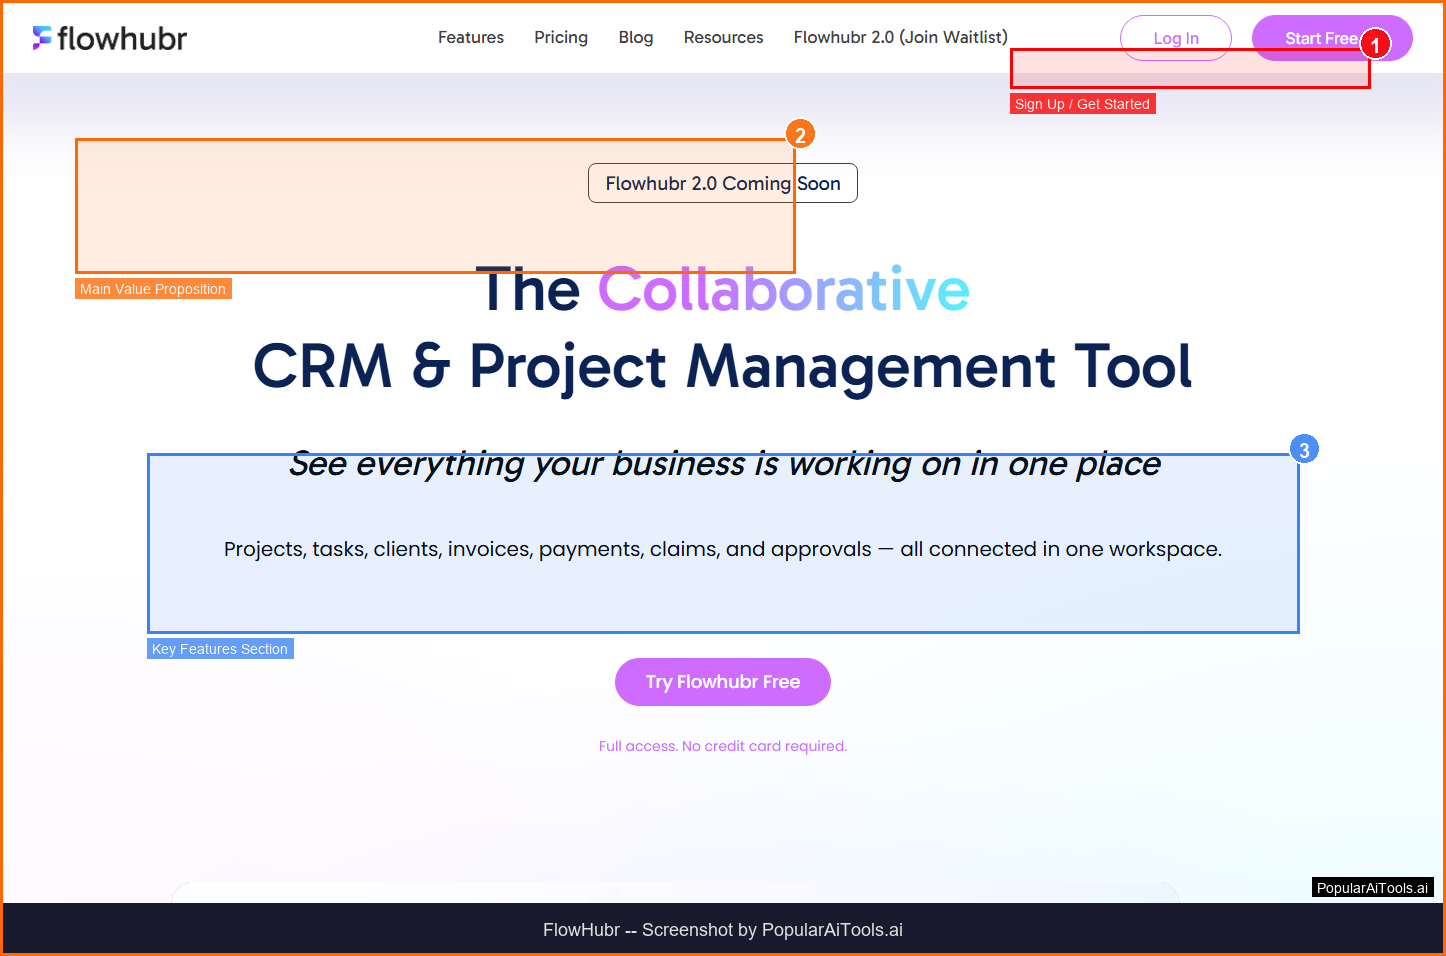Go to the Pricing page
Screen dimensions: 1446x956
(x=560, y=38)
